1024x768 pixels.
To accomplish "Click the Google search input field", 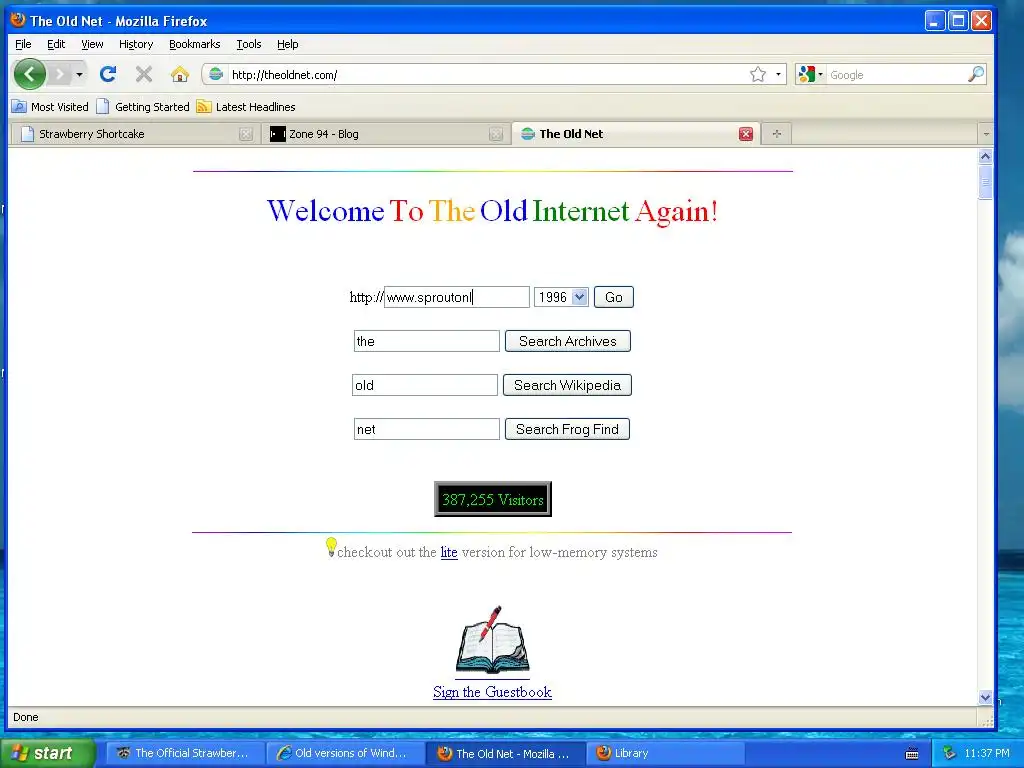I will [896, 75].
